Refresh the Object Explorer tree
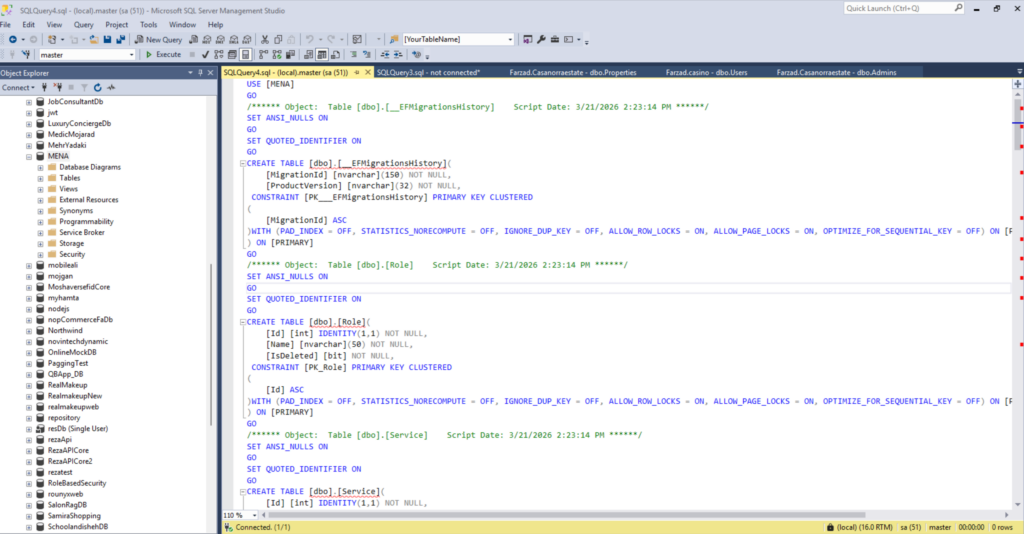1024x534 pixels. 97,87
